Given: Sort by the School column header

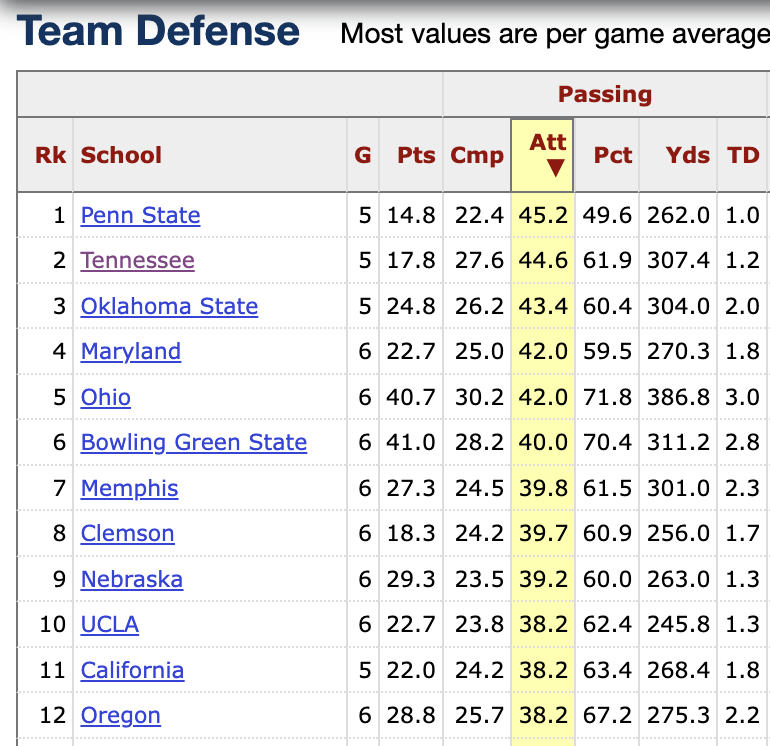Looking at the screenshot, I should click(121, 155).
